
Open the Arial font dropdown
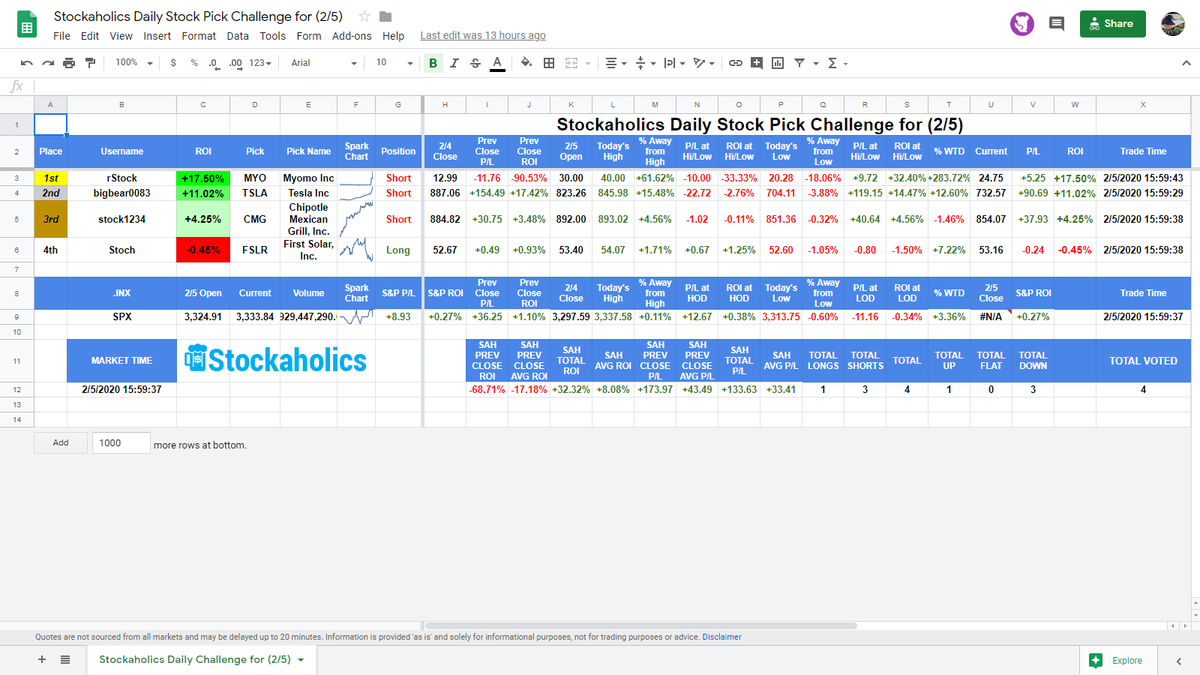click(x=323, y=63)
